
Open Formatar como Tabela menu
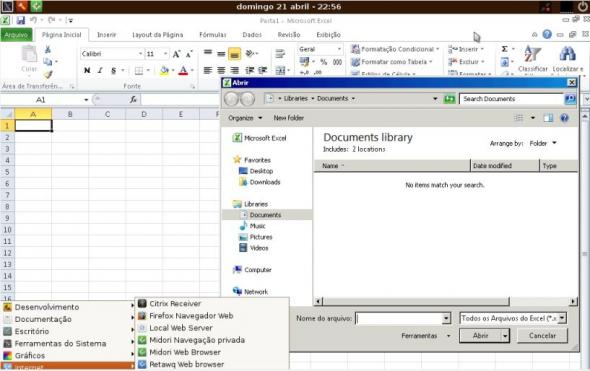click(391, 62)
